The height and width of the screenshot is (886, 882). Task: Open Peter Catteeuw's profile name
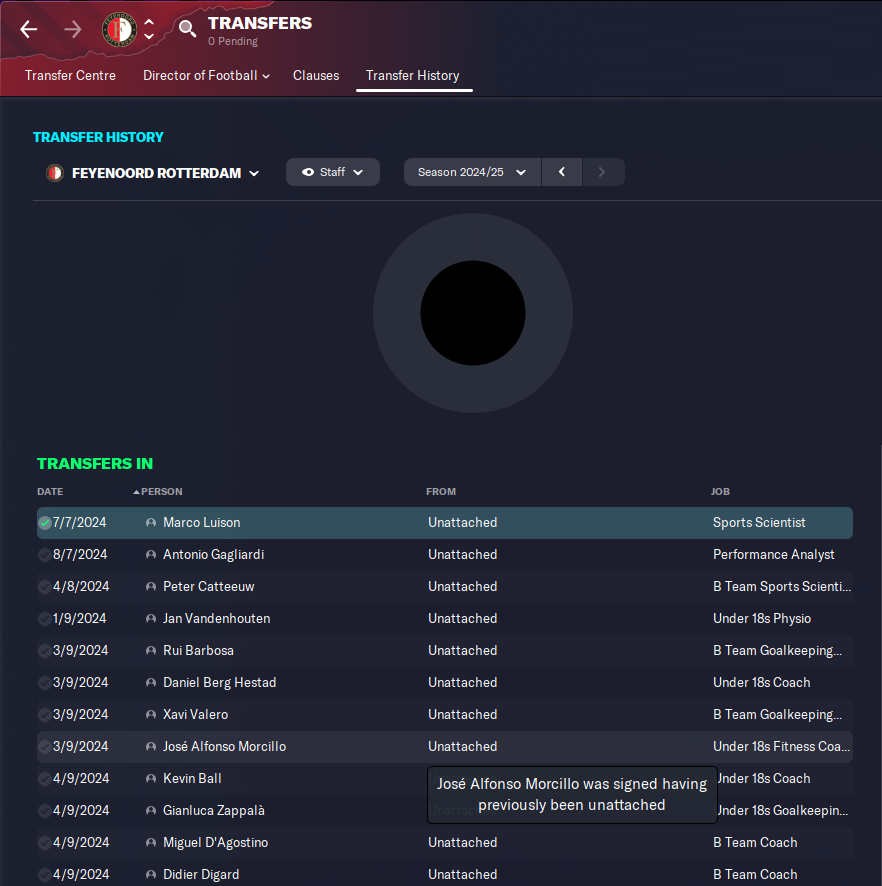click(208, 587)
